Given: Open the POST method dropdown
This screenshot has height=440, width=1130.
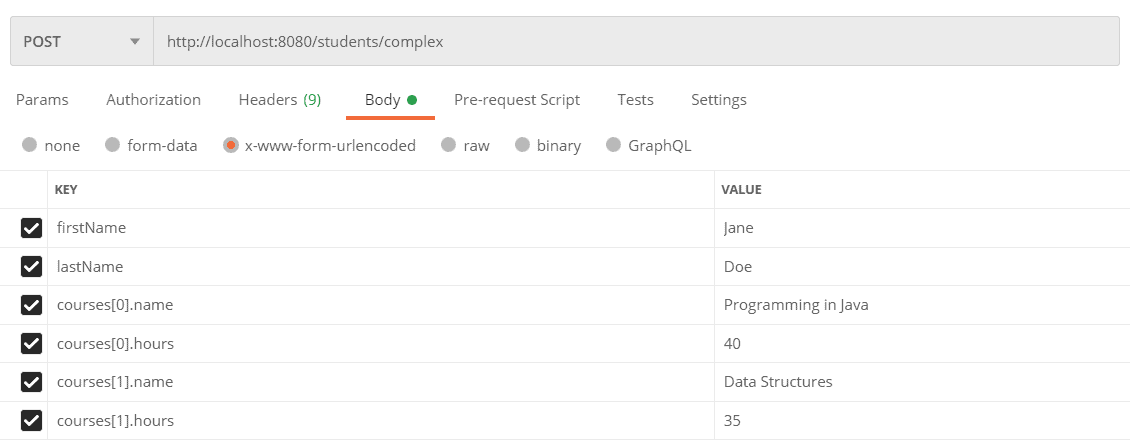Looking at the screenshot, I should click(x=81, y=42).
